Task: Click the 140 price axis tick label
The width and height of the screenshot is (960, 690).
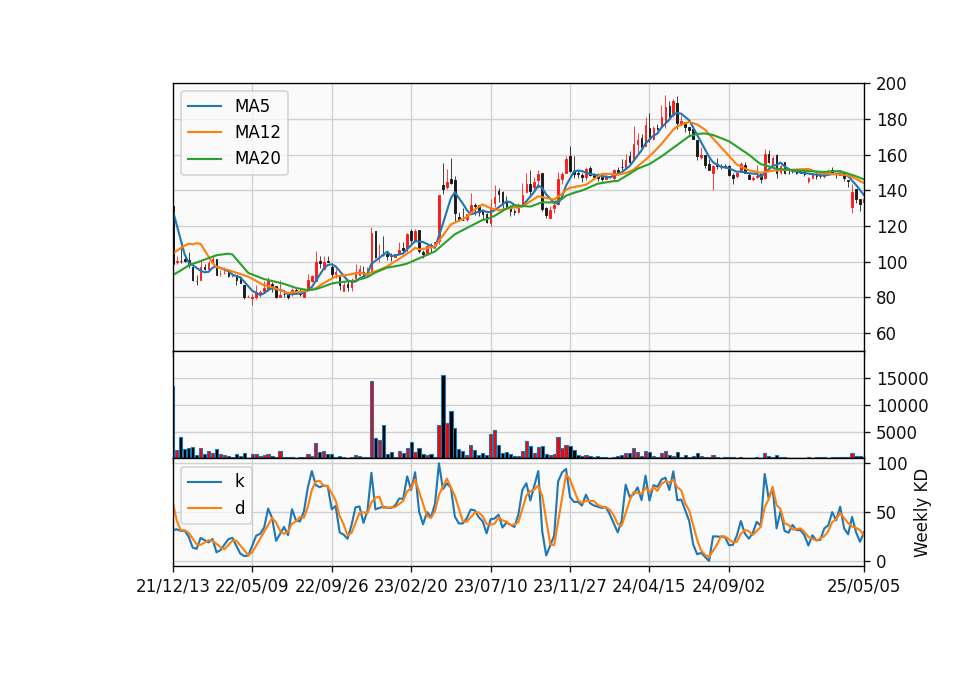Action: (x=891, y=191)
